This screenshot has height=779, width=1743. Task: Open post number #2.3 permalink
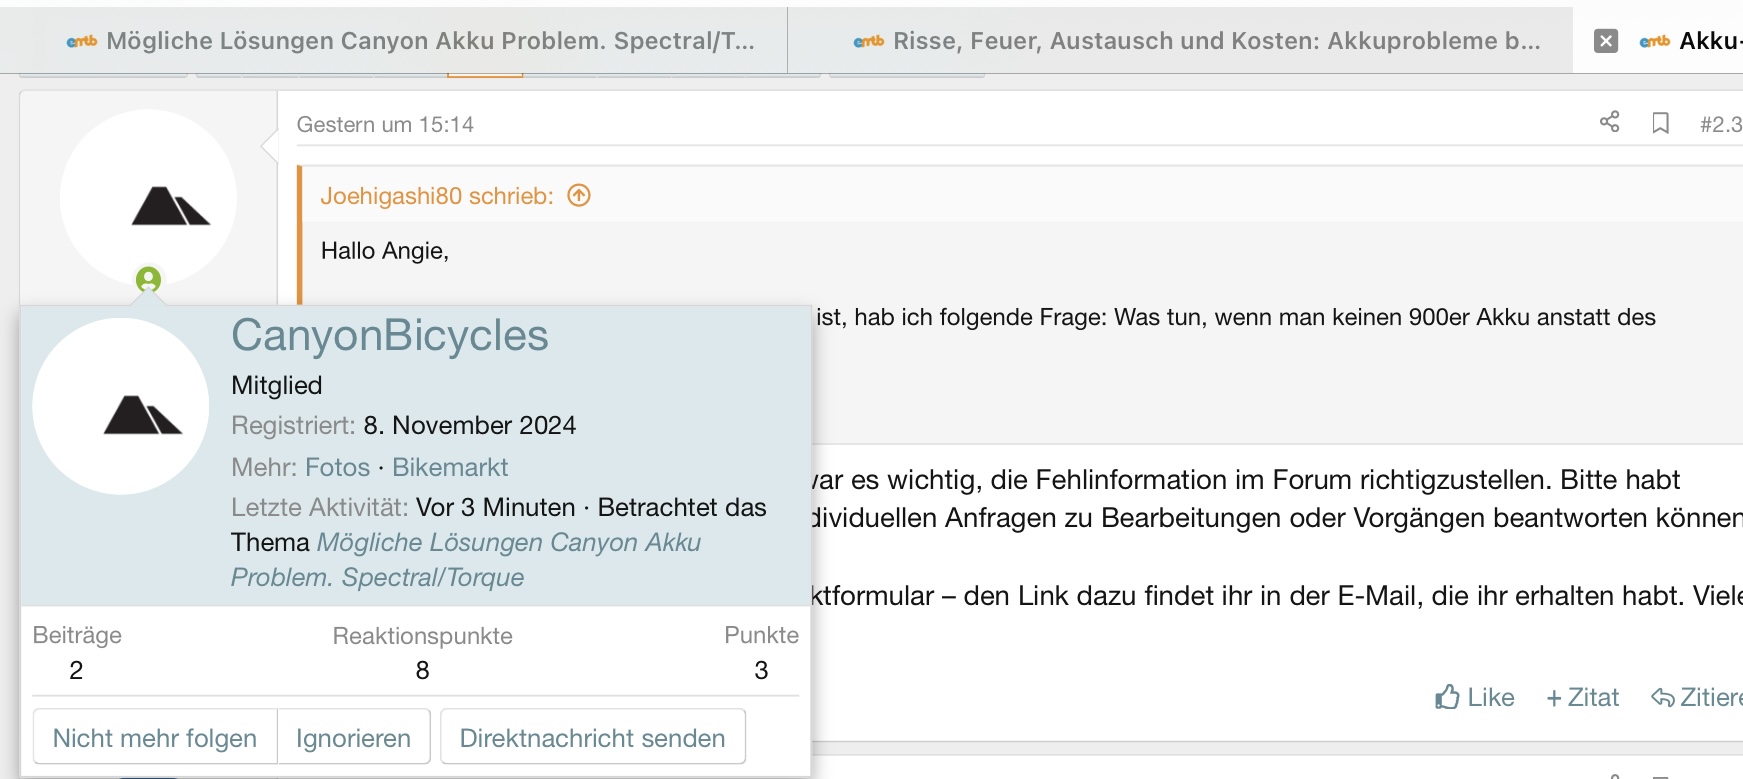click(x=1721, y=124)
